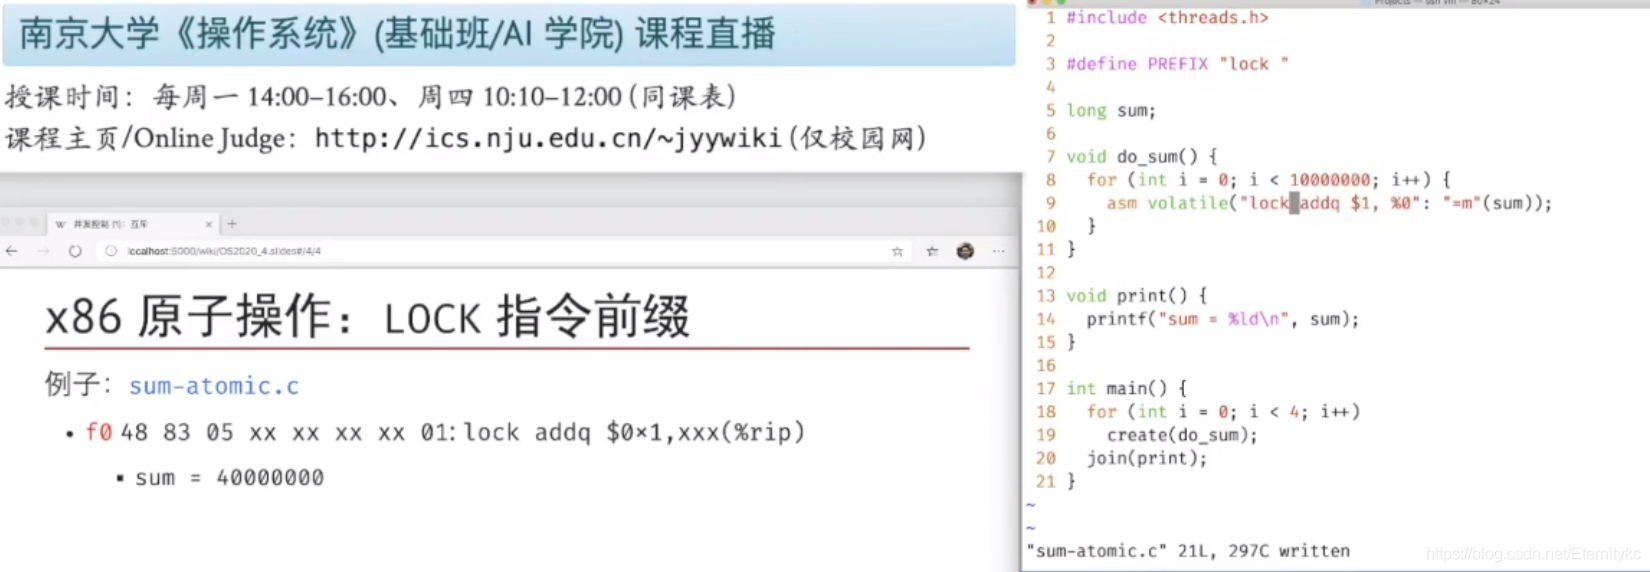The image size is (1650, 572).
Task: Click the slide title 'x86 原子操作'
Action: click(x=367, y=318)
